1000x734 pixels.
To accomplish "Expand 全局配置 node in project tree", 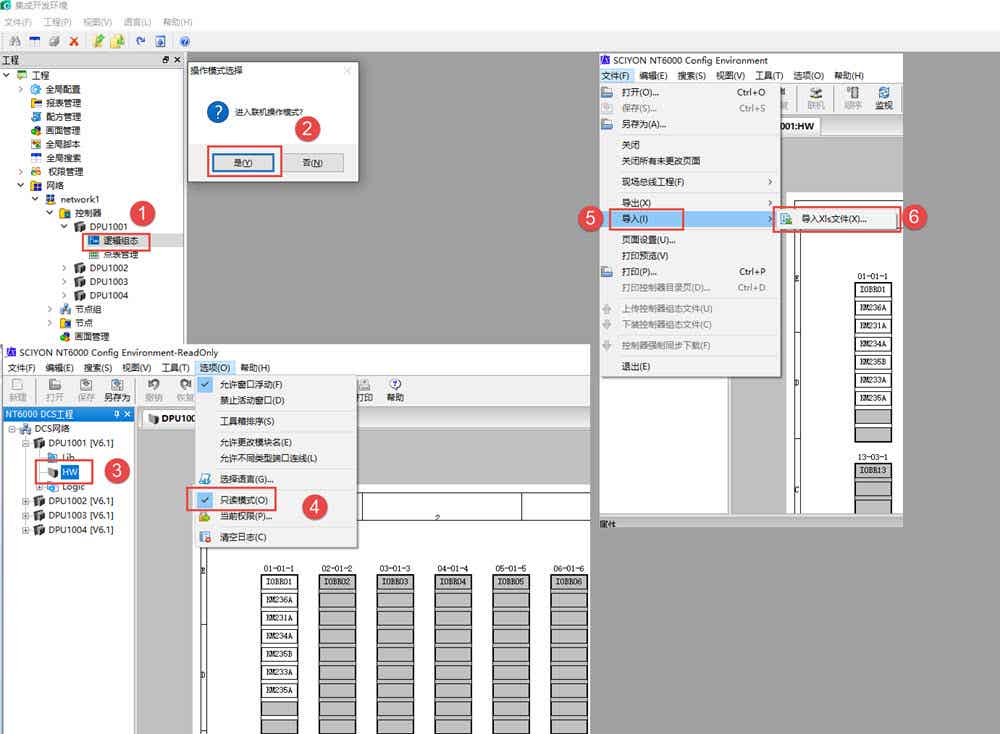I will [21, 89].
